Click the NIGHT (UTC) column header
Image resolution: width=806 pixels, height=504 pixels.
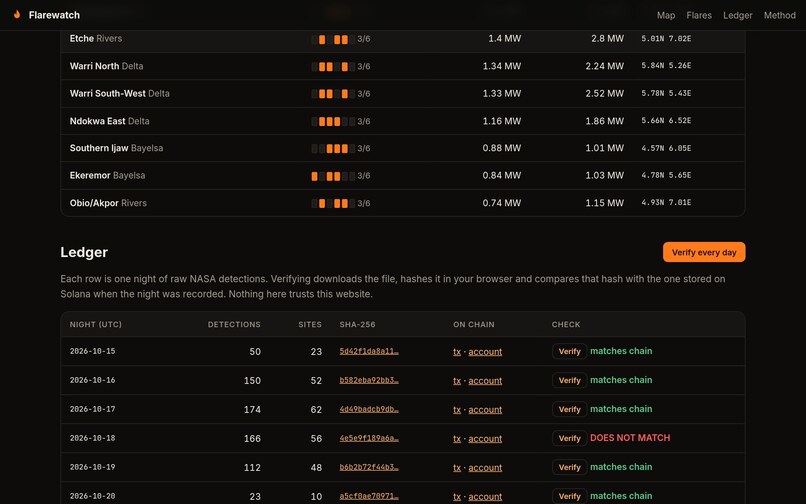click(96, 325)
